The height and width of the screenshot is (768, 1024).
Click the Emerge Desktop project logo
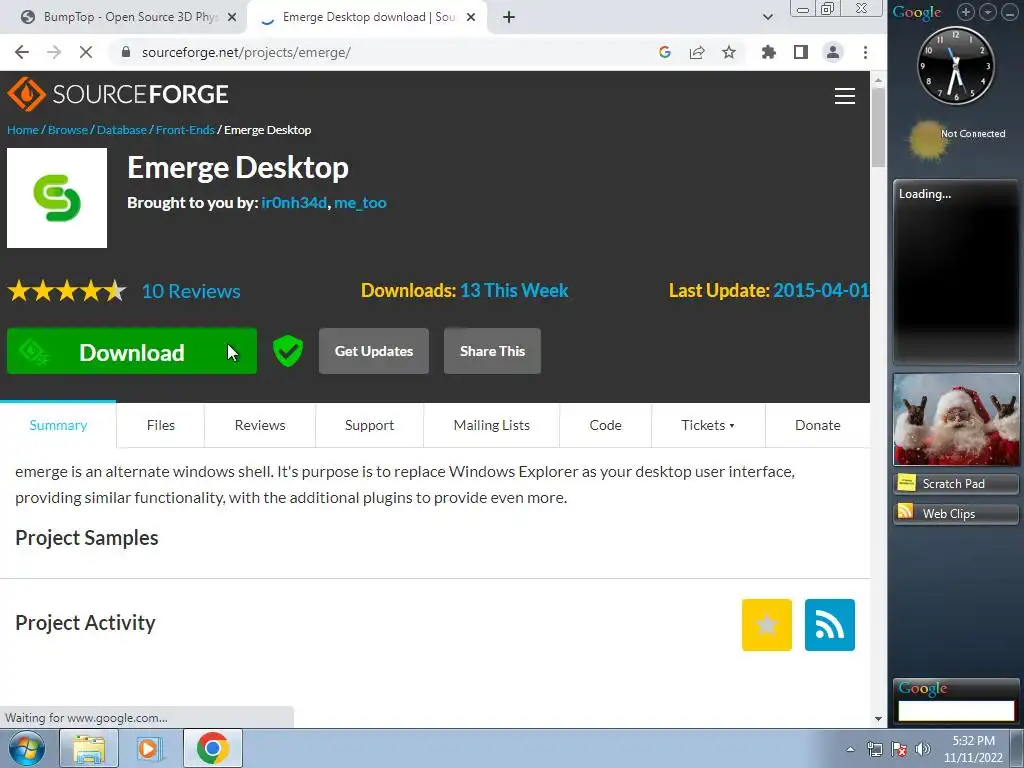click(x=57, y=198)
